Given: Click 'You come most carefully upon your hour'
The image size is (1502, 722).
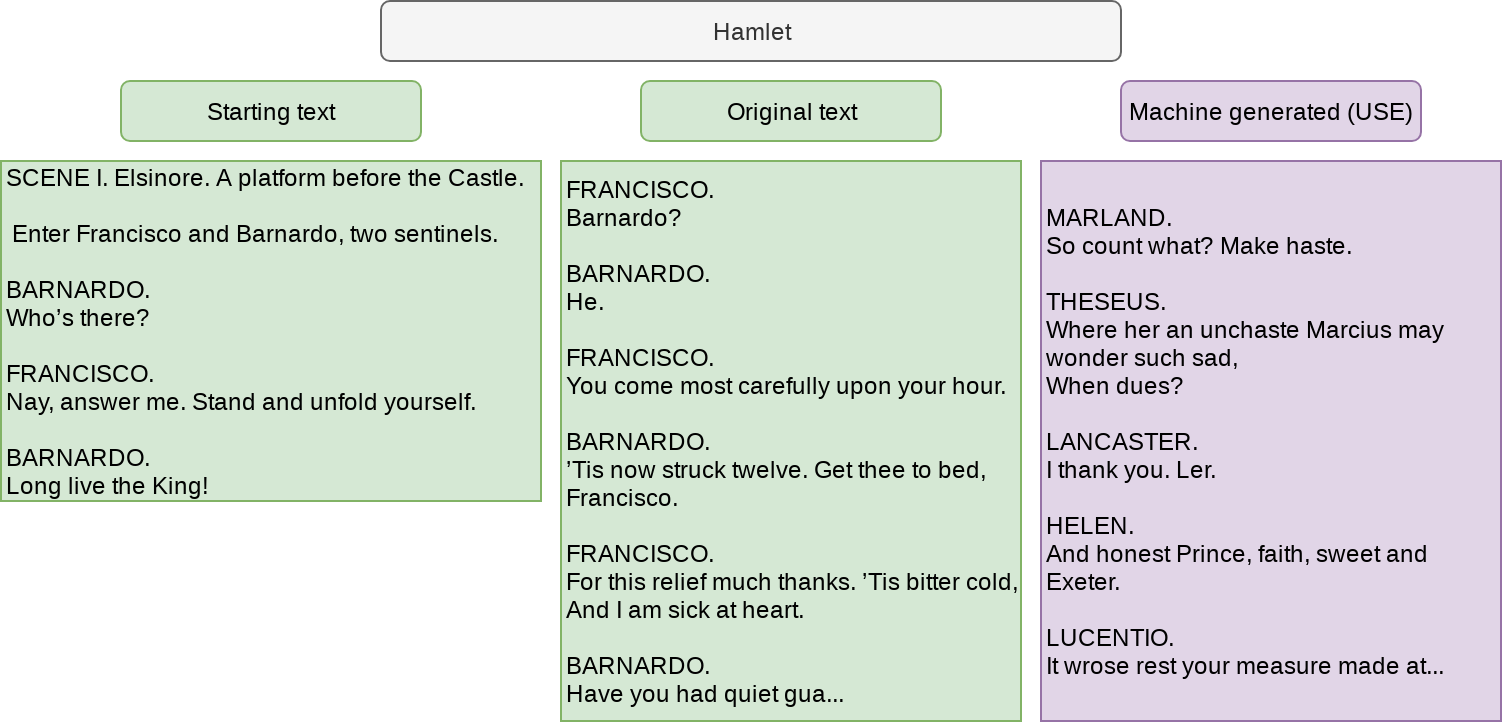Looking at the screenshot, I should [x=786, y=387].
